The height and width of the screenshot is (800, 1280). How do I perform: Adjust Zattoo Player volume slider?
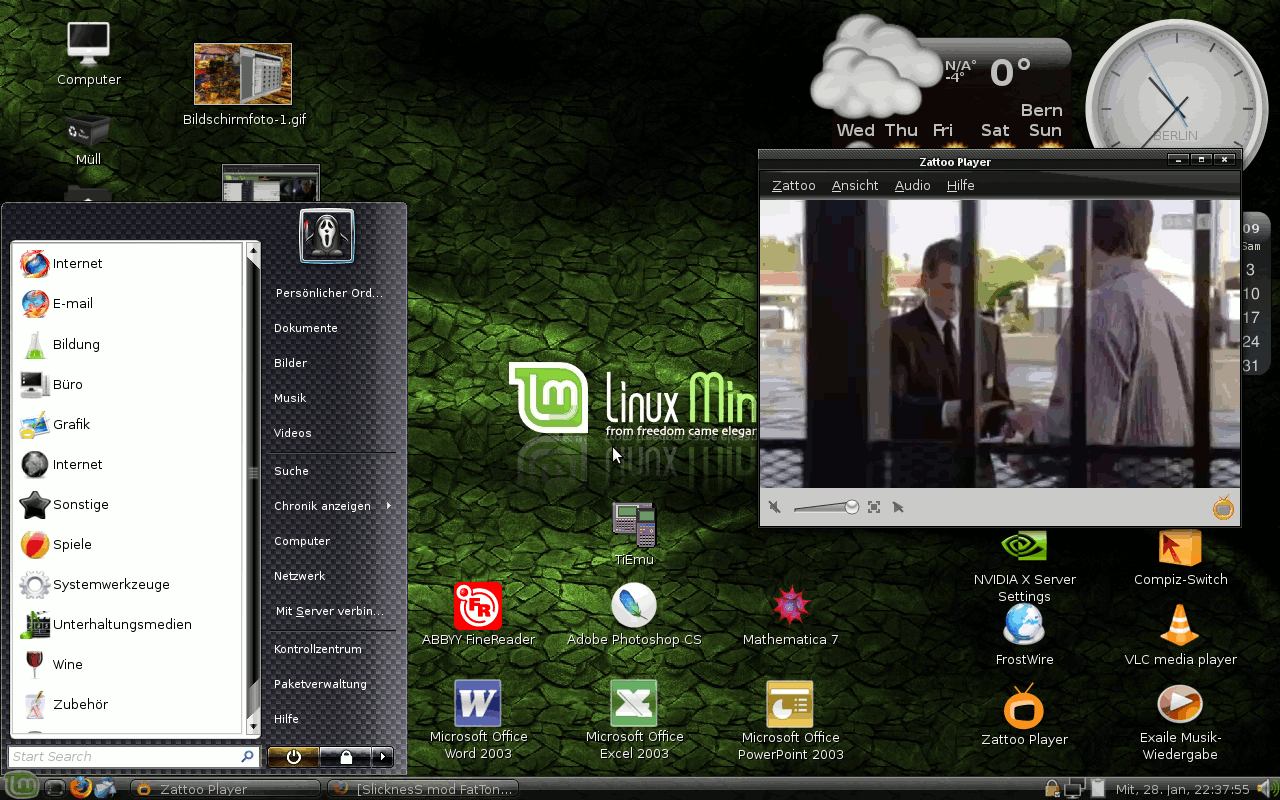pos(826,507)
